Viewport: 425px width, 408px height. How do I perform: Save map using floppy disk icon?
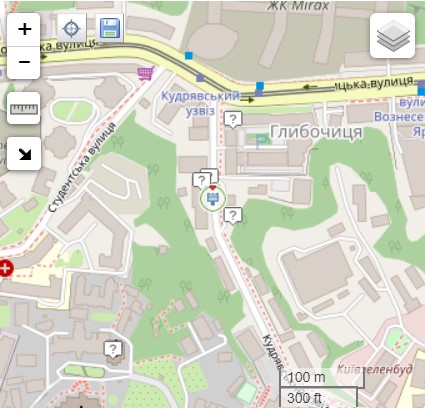110,28
